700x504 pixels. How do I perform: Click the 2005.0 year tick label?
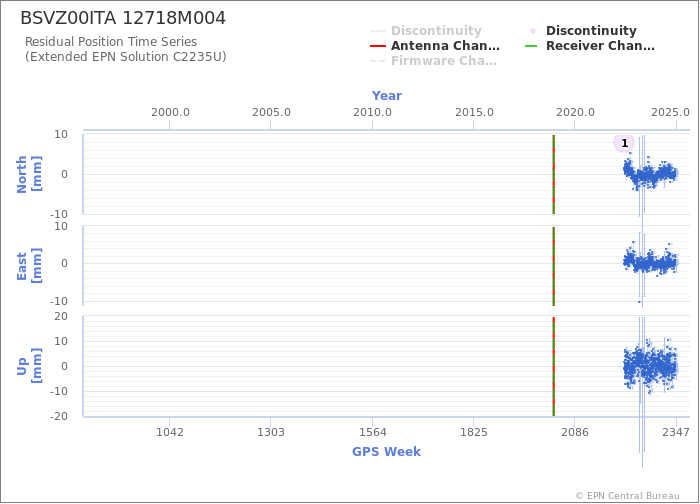pyautogui.click(x=271, y=112)
